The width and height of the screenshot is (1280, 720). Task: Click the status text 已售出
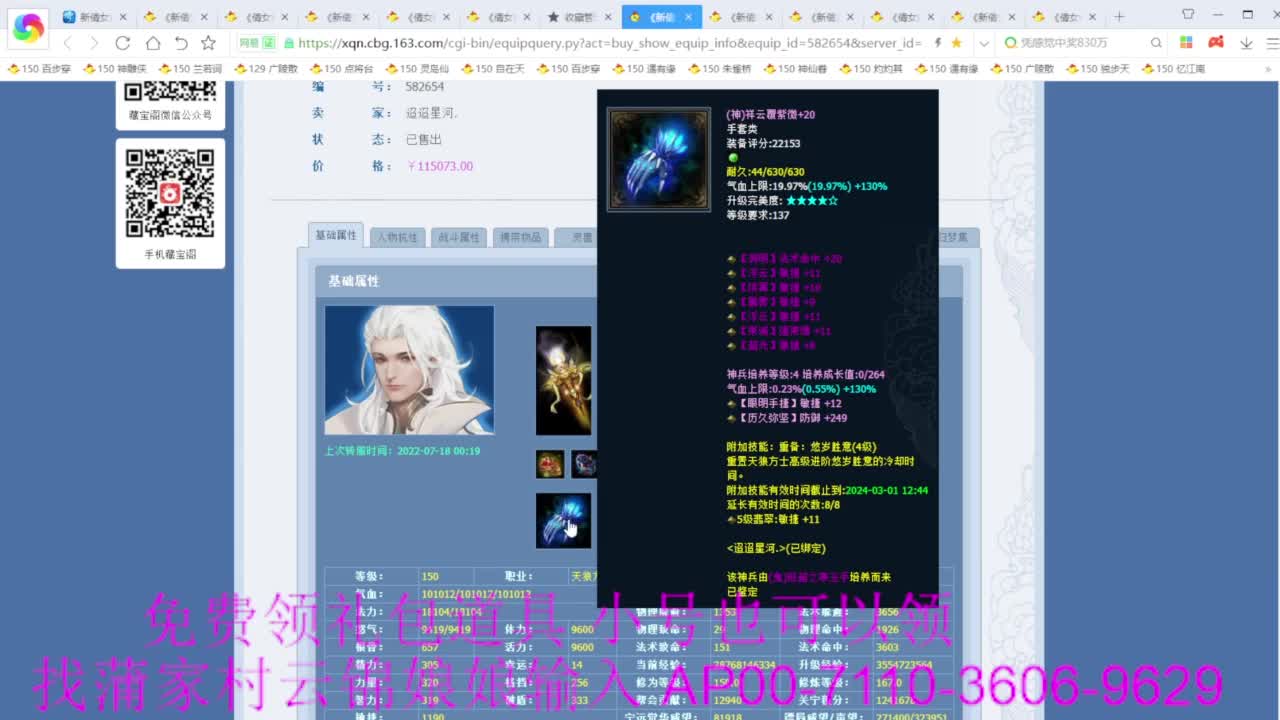click(423, 140)
